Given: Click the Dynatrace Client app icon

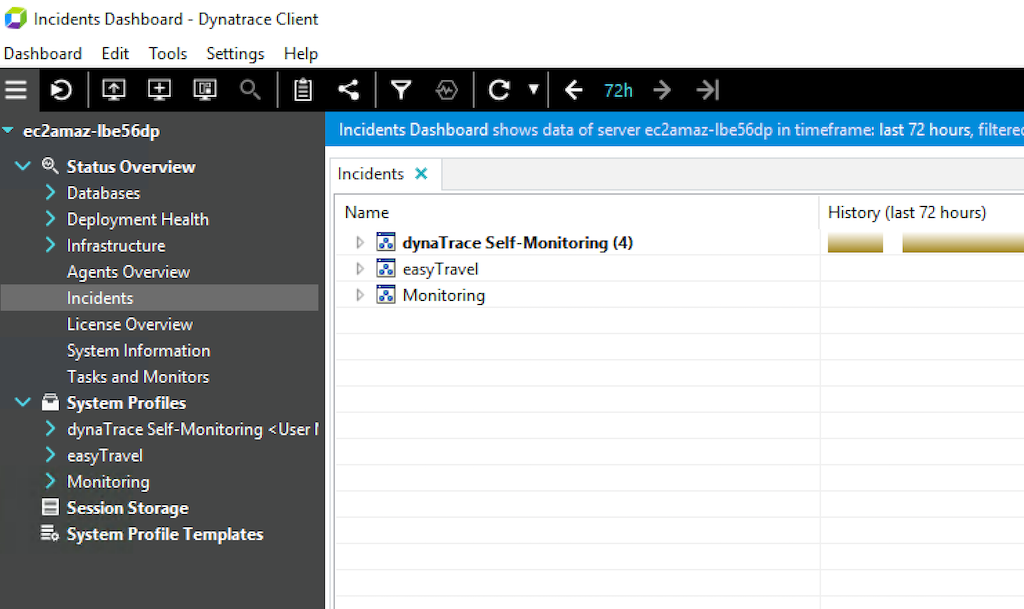Looking at the screenshot, I should (x=16, y=18).
